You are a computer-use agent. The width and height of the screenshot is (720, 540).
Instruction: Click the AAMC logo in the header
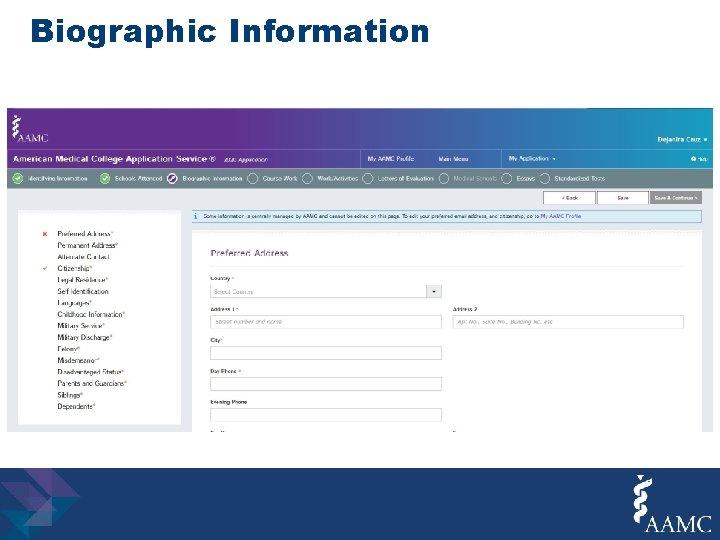tap(30, 129)
